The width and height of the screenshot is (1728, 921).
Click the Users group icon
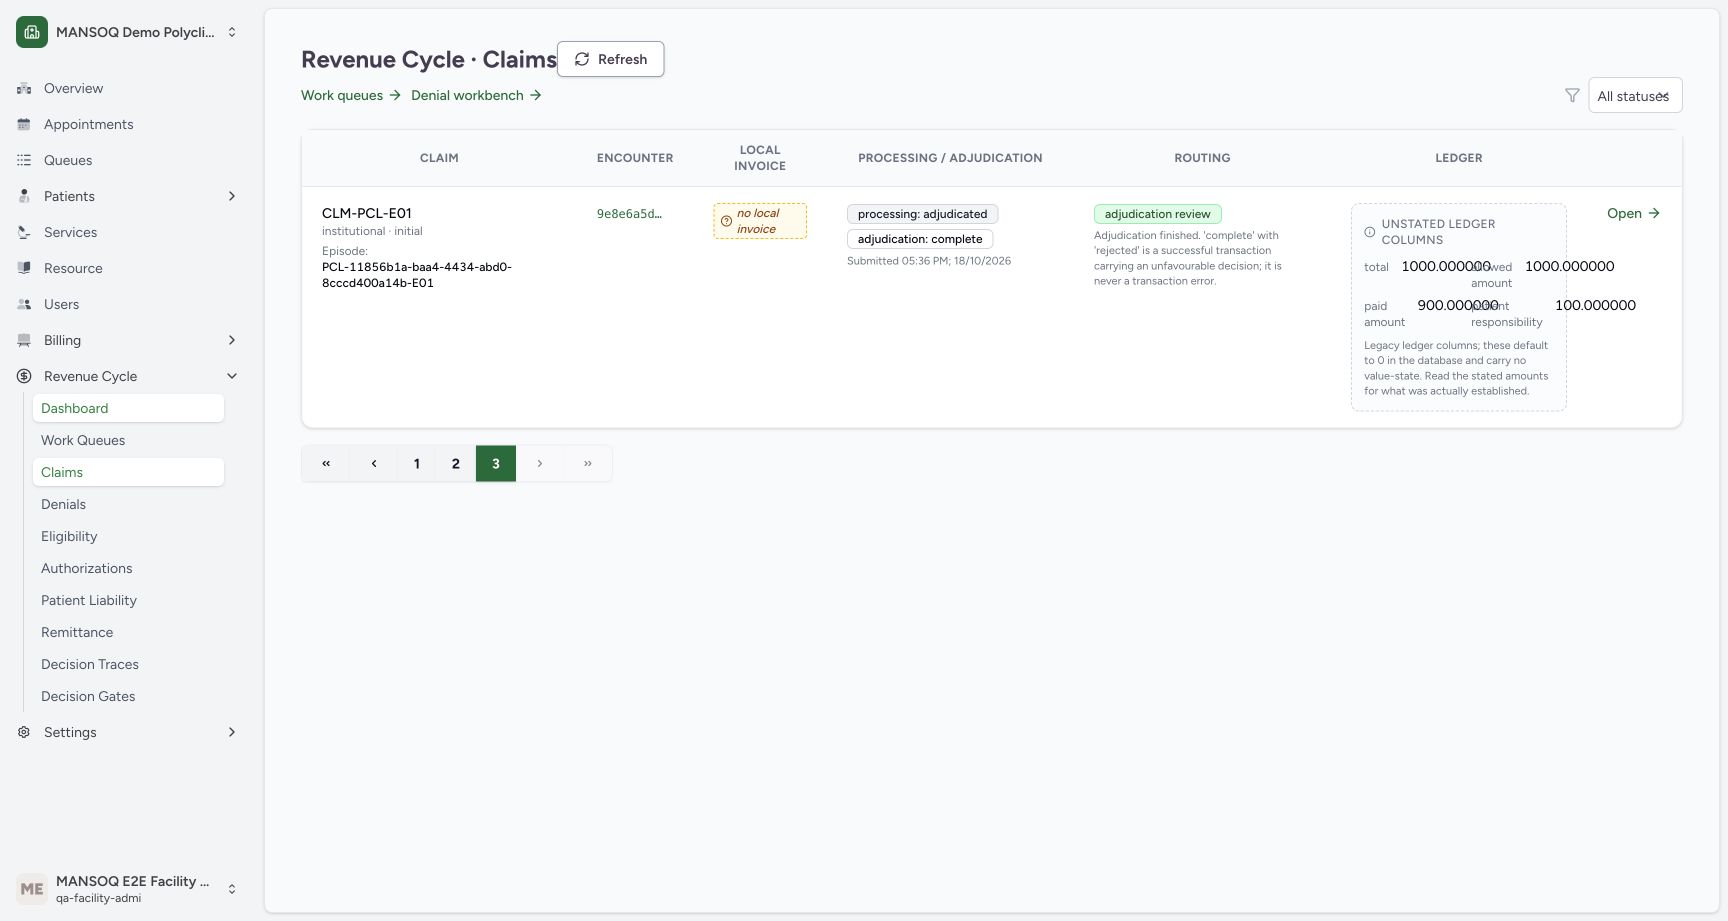pos(24,304)
